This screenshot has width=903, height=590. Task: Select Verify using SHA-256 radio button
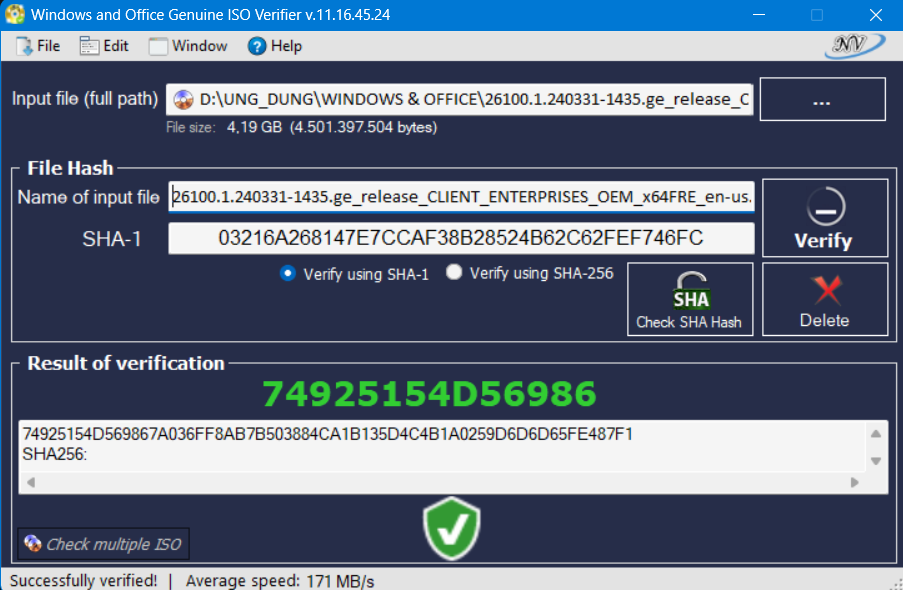click(454, 272)
